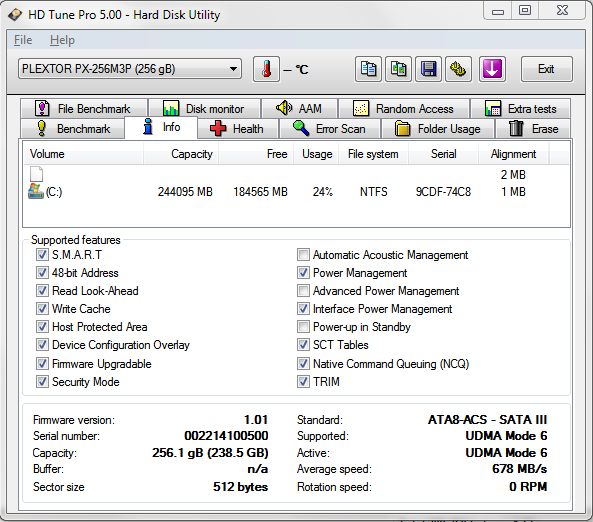This screenshot has width=593, height=522.
Task: Sort by the Capacity column header
Action: coord(180,154)
